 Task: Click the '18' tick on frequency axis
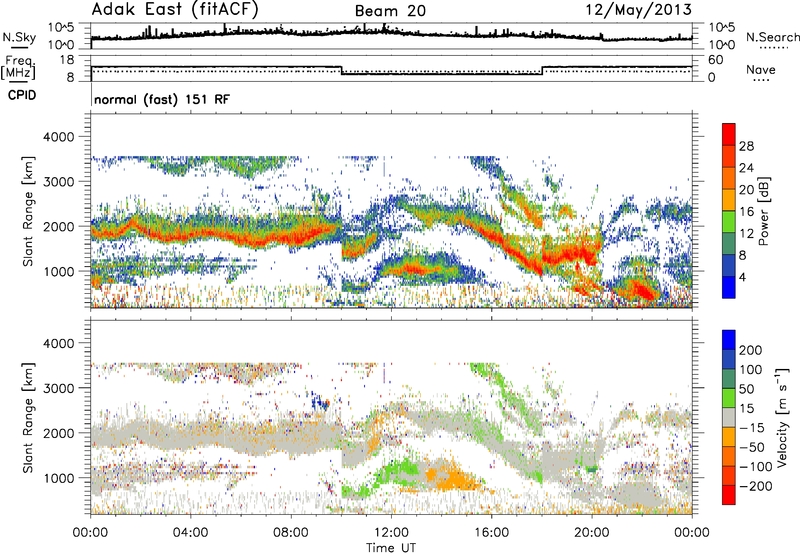(67, 60)
